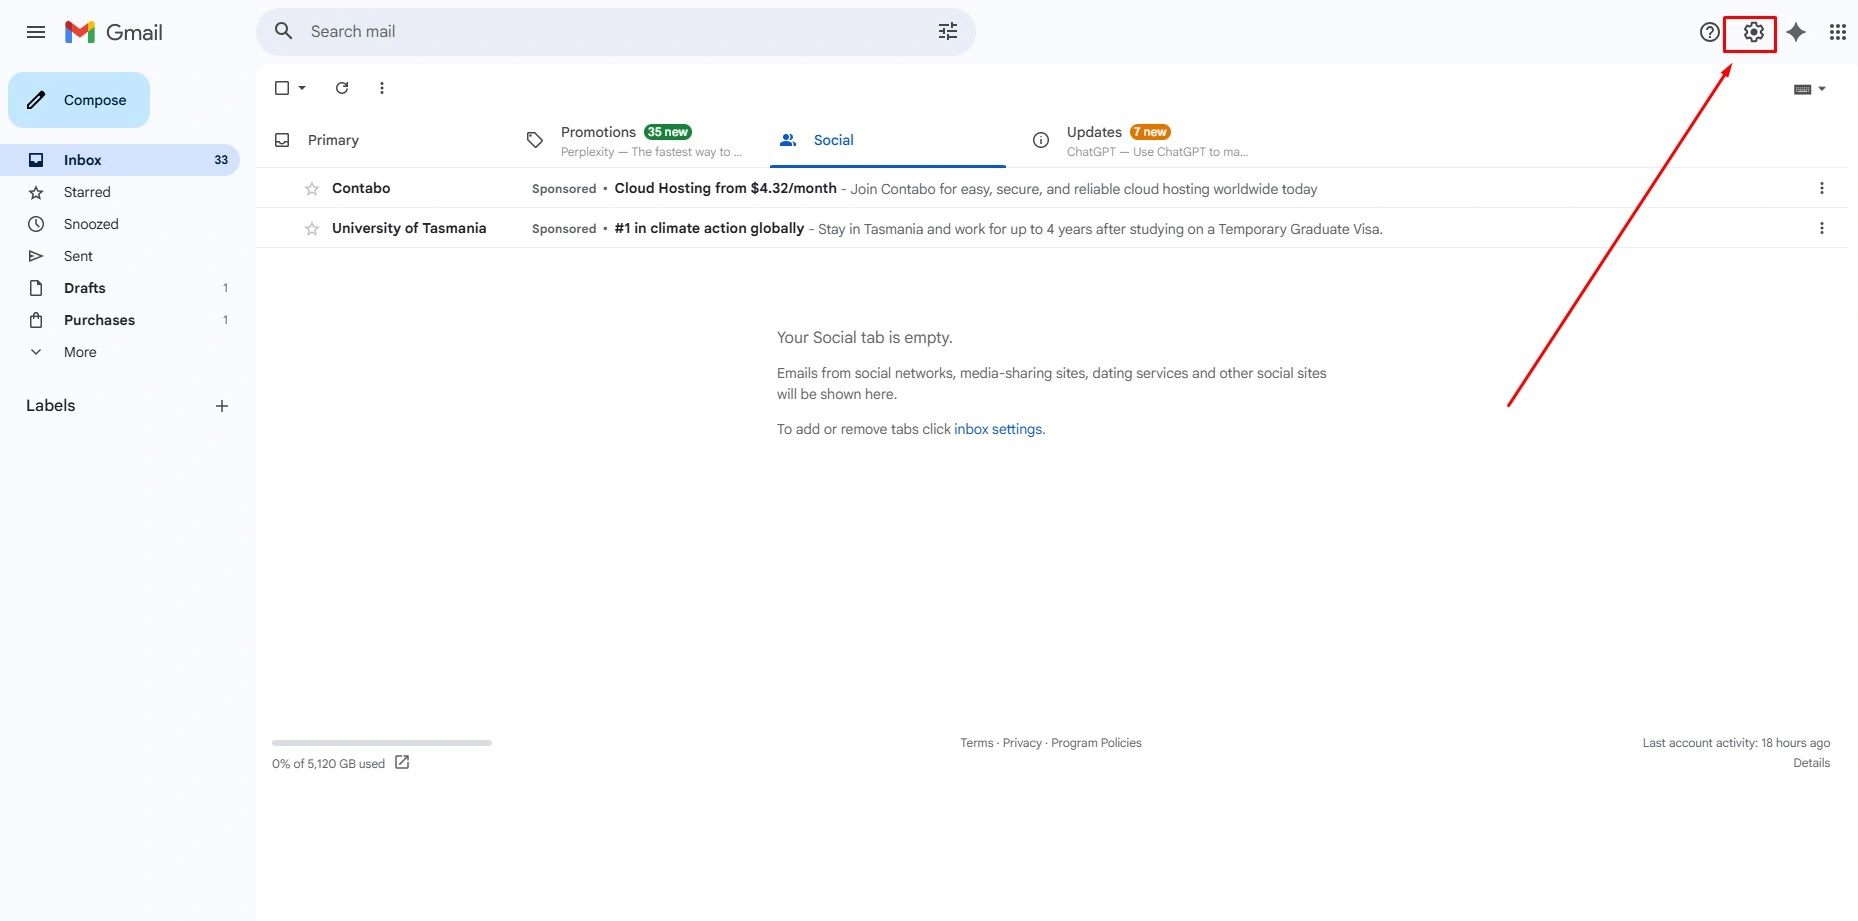The height and width of the screenshot is (921, 1858).
Task: Switch to the Updates tab
Action: point(1141,140)
